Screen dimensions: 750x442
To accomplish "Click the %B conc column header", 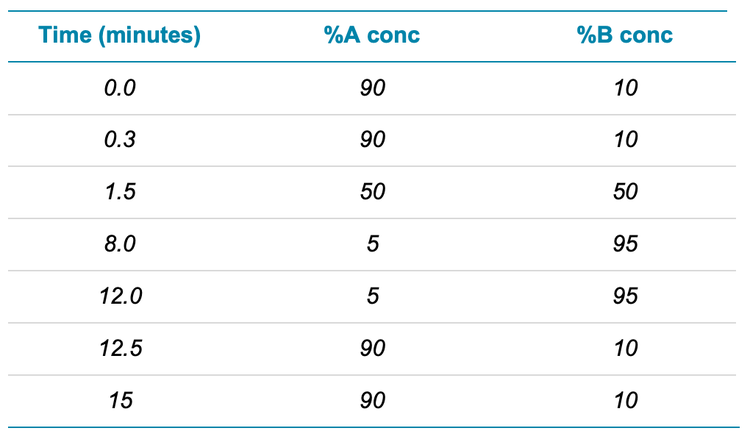I will click(625, 36).
